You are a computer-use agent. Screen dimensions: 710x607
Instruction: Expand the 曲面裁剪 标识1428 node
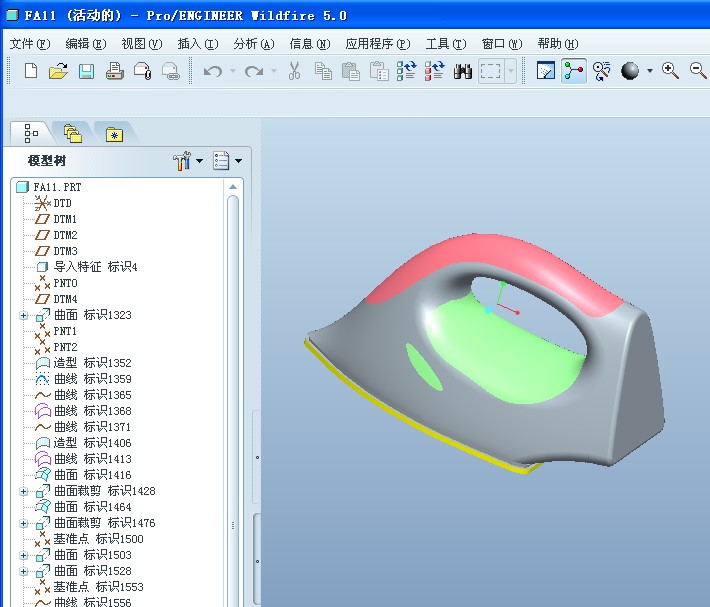[24, 492]
